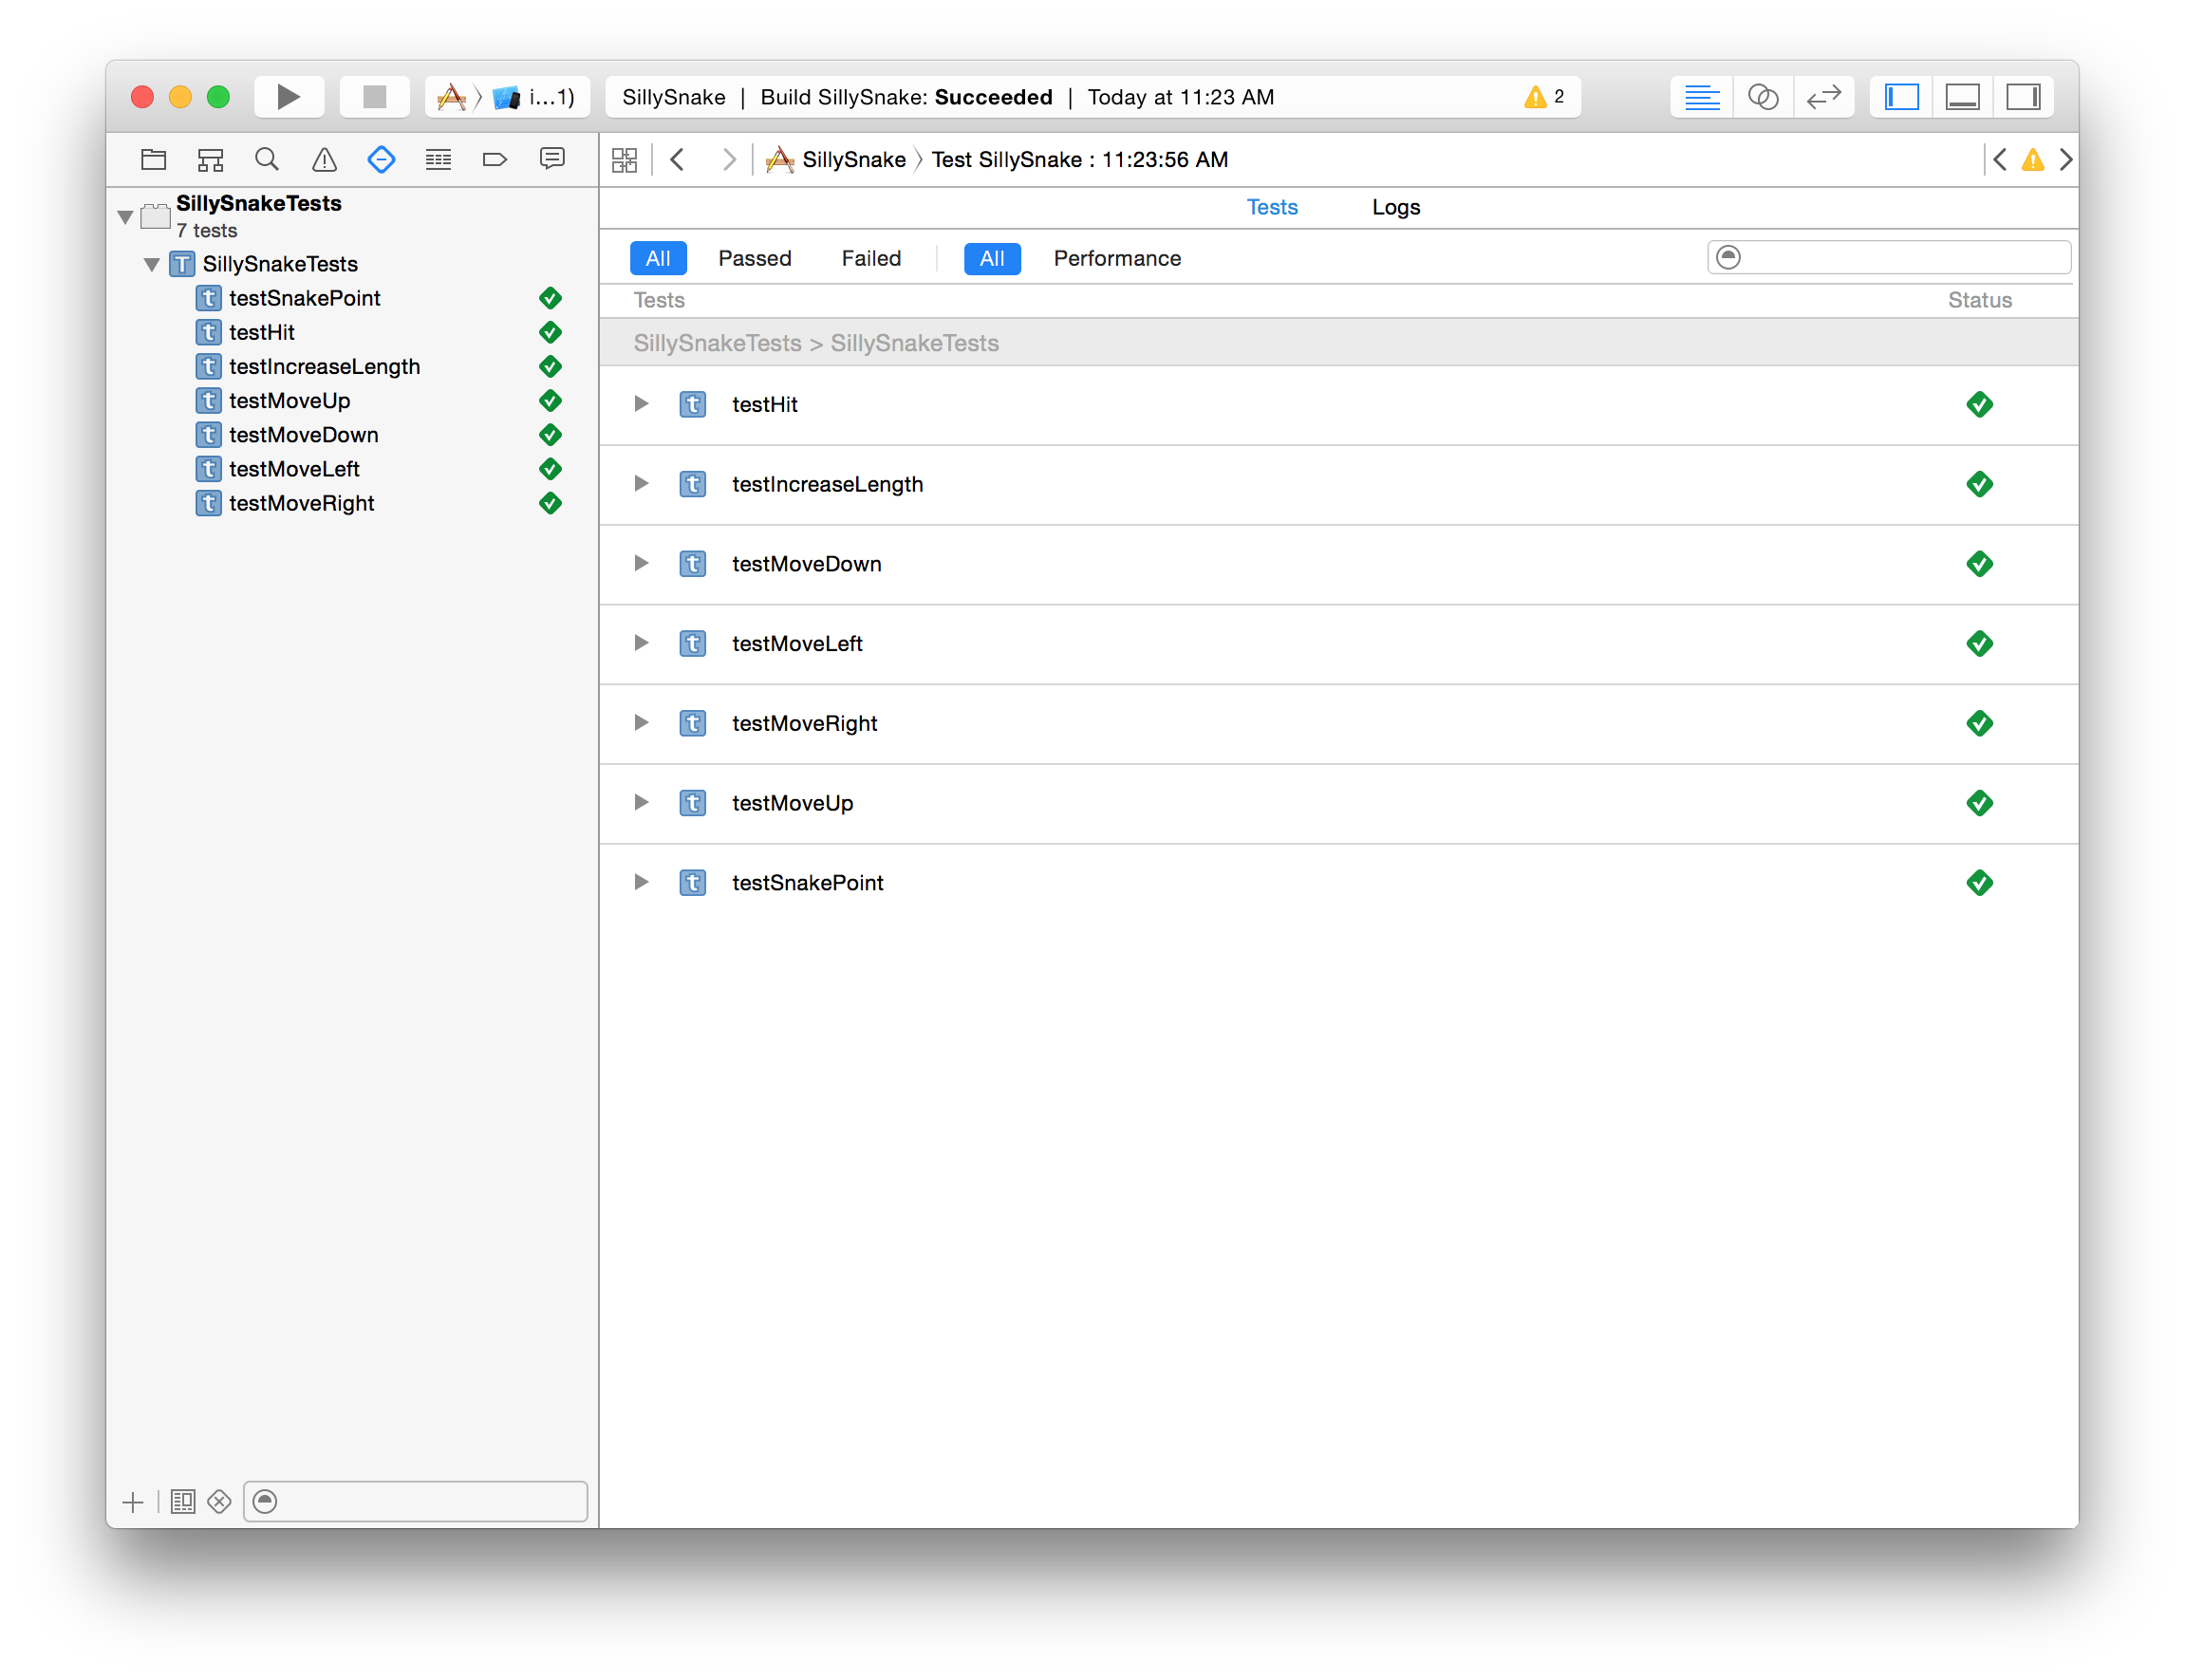Switch to the Assistant editor
Image resolution: width=2185 pixels, height=1680 pixels.
pos(1762,97)
